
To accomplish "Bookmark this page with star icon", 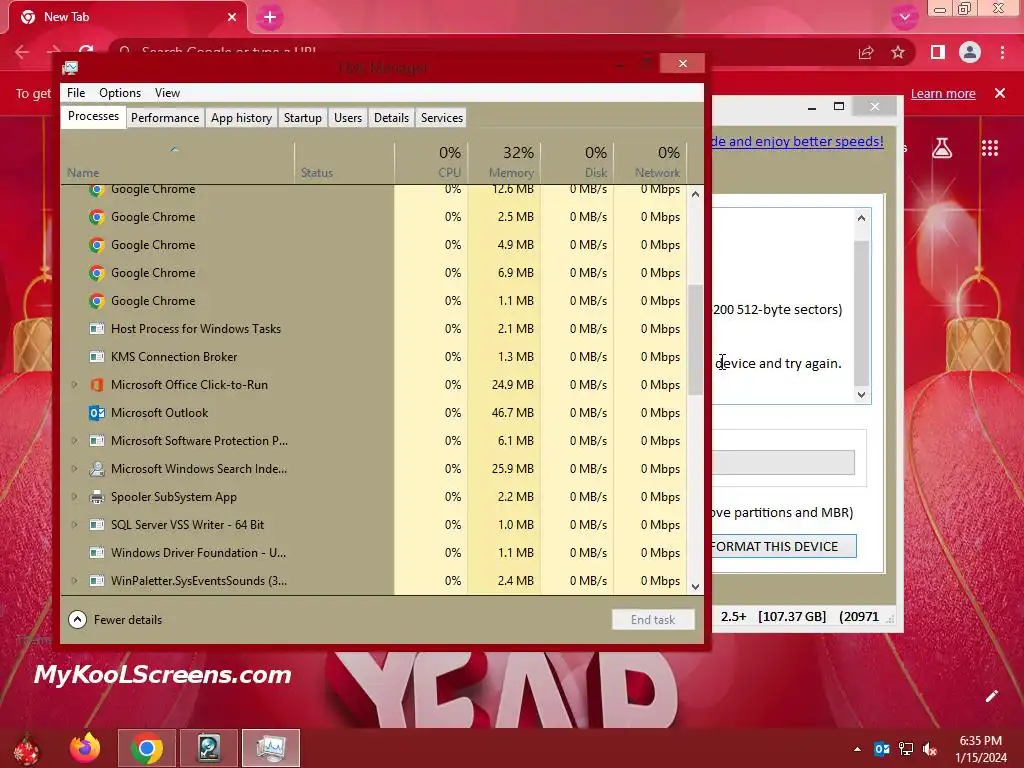I will tap(898, 52).
